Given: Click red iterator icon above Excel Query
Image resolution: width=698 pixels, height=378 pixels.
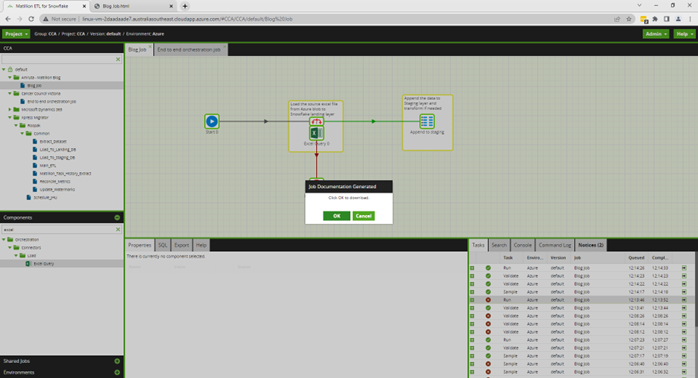Looking at the screenshot, I should click(317, 122).
